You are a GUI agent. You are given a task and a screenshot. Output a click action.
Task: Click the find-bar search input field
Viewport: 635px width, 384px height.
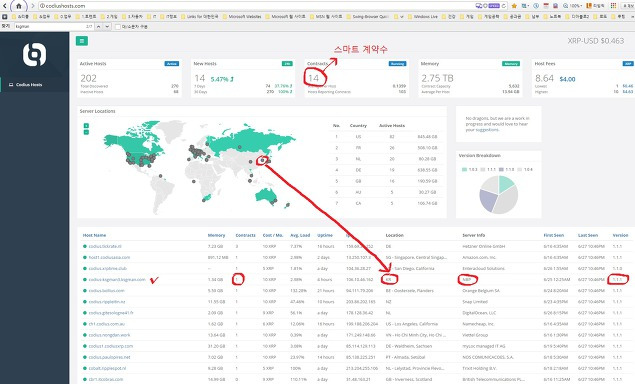coord(53,26)
